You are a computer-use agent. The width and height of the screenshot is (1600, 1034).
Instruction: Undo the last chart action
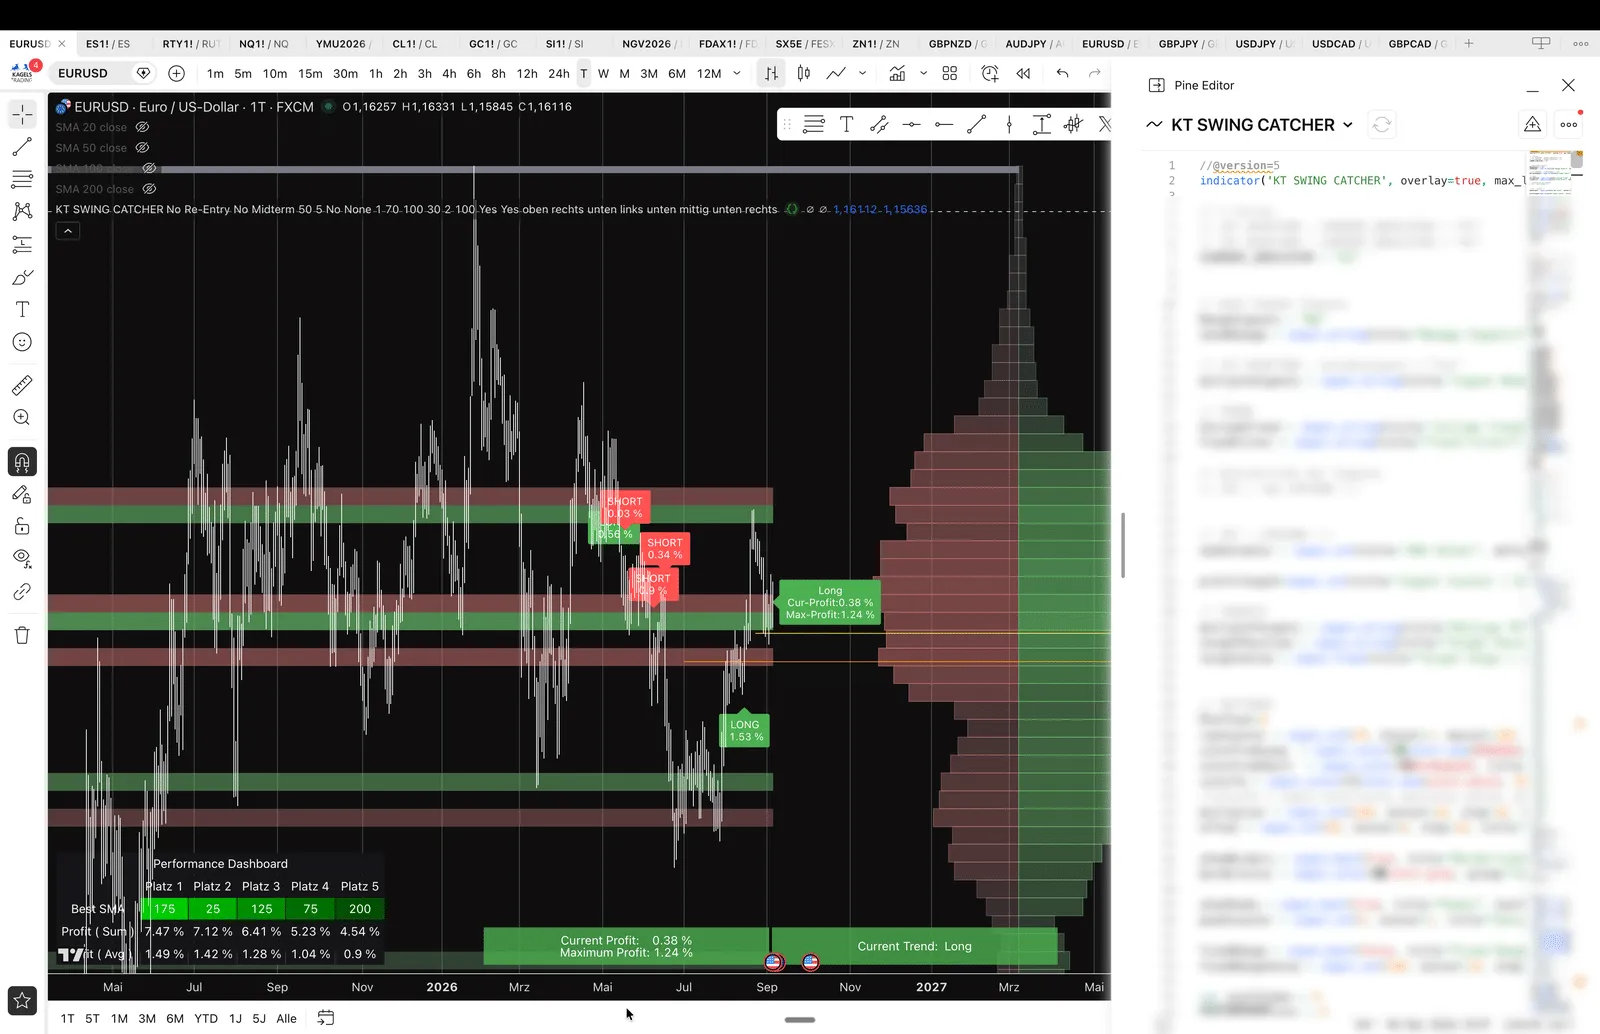click(1063, 73)
